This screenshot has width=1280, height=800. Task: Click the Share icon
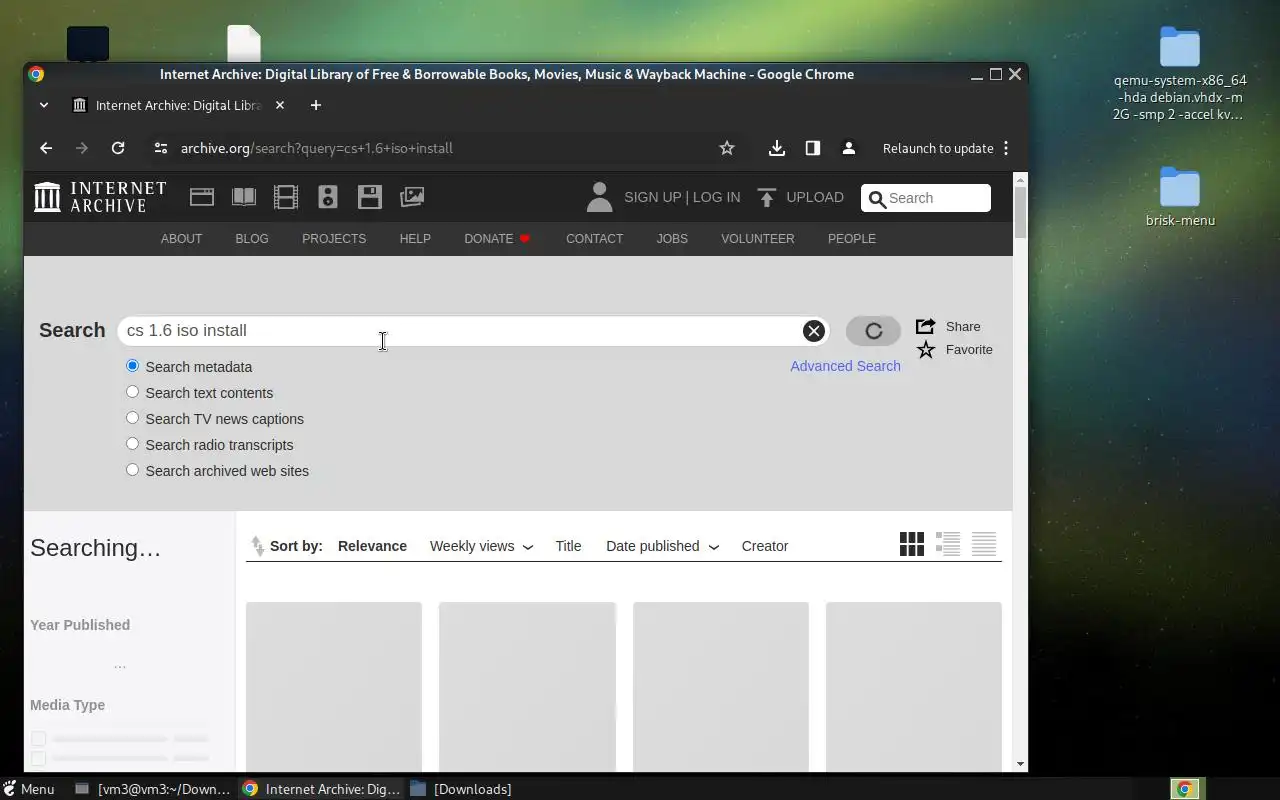926,326
